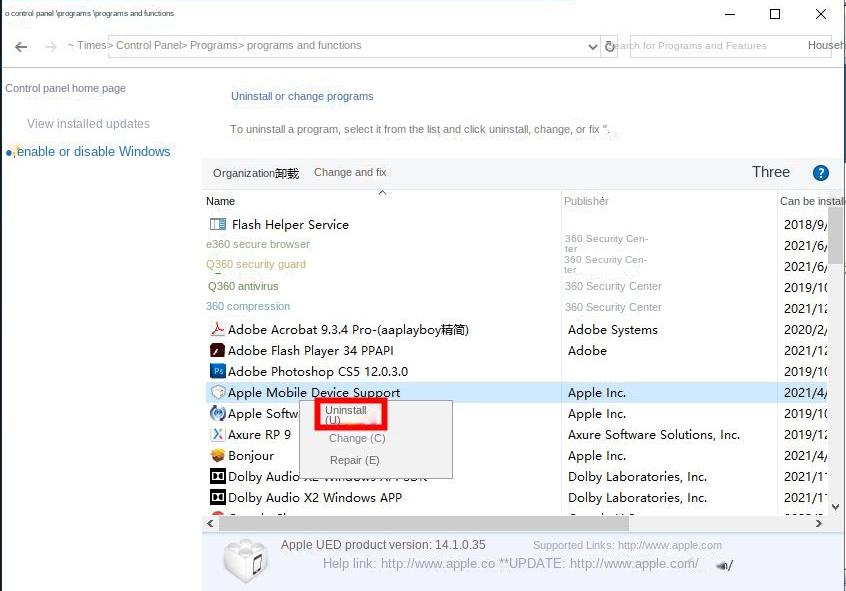
Task: Click the refresh icon beside the address bar
Action: (x=609, y=45)
